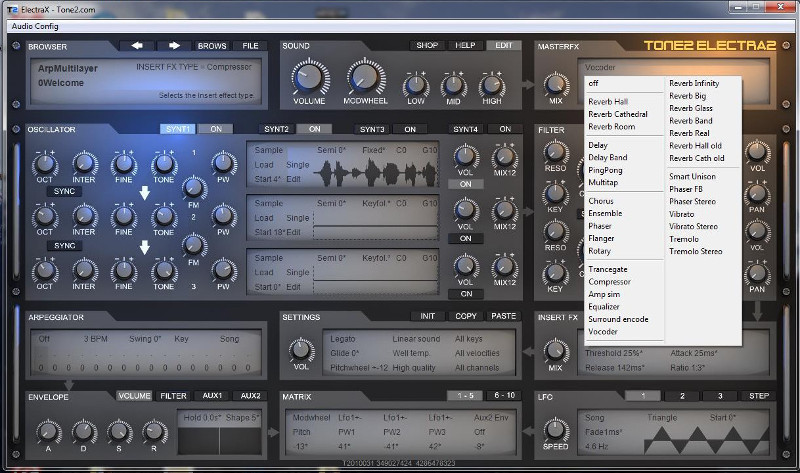The image size is (800, 473).
Task: Adjust the far-right top VOL knob
Action: (757, 152)
